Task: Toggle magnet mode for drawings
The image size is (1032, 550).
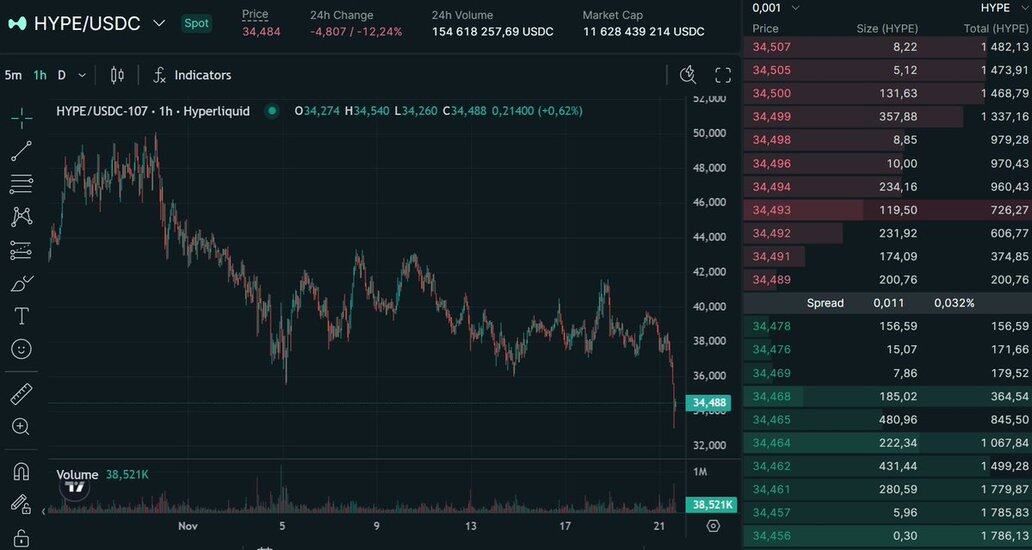Action: coord(21,471)
